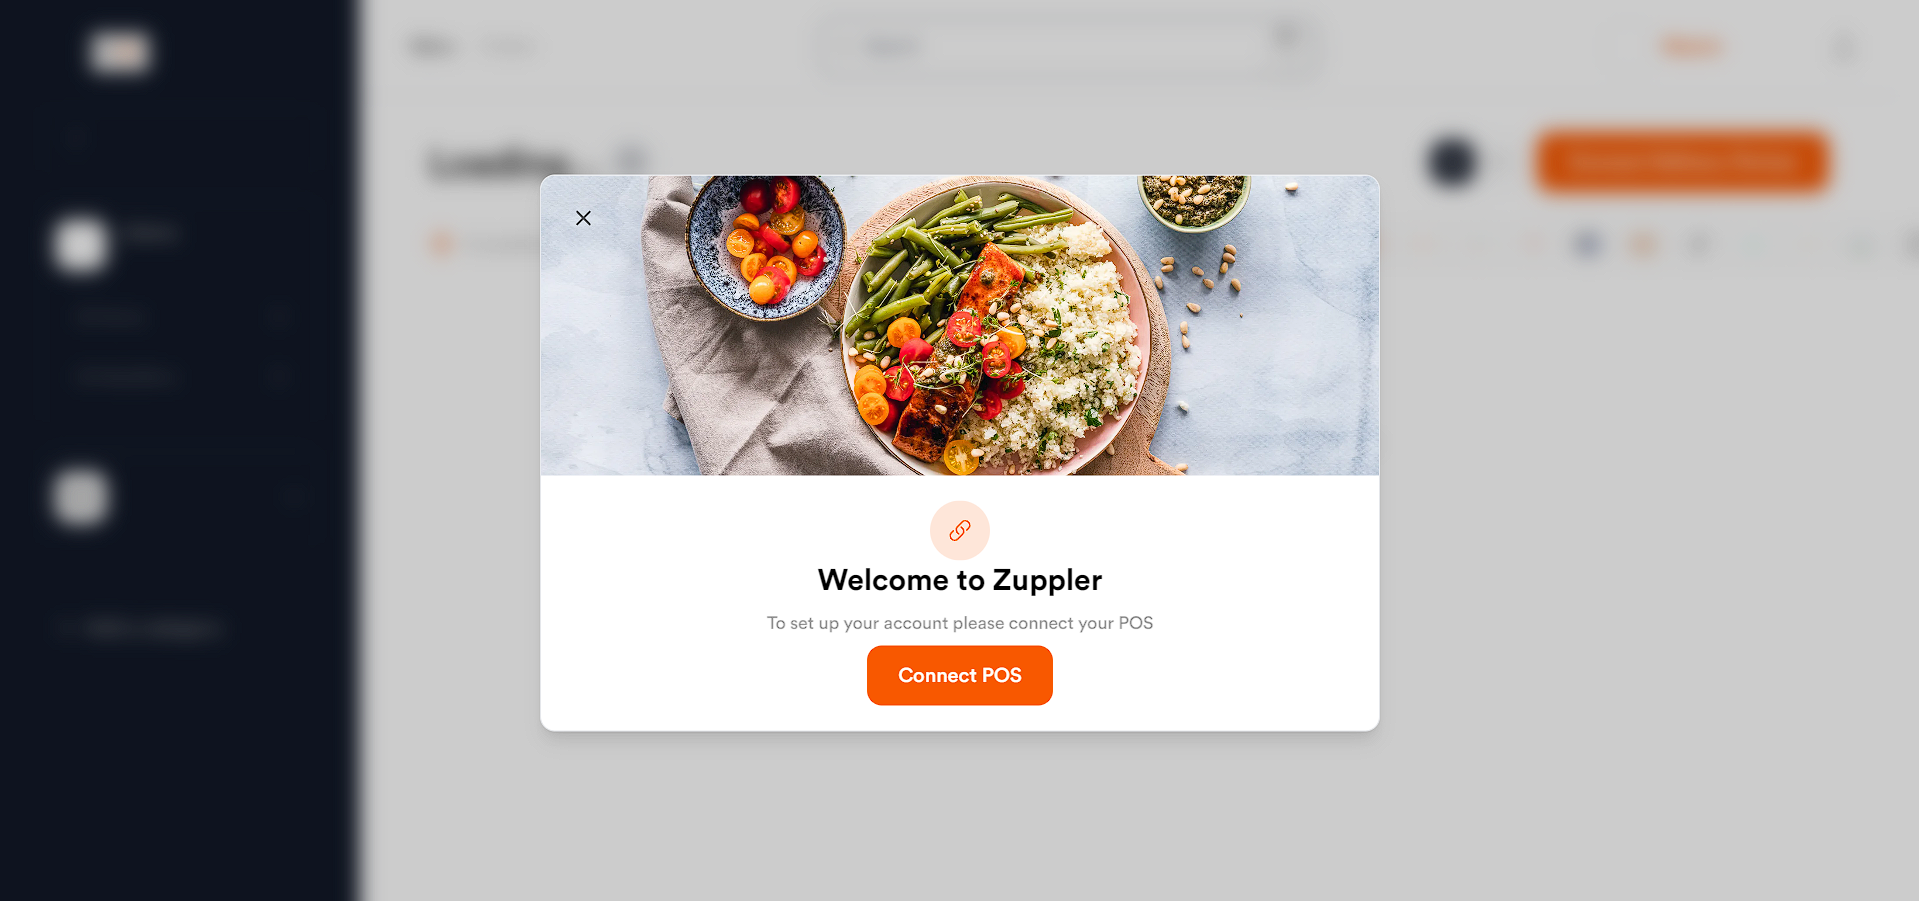
Task: Expand the first blurred sidebar sub-item arrow
Action: (278, 317)
